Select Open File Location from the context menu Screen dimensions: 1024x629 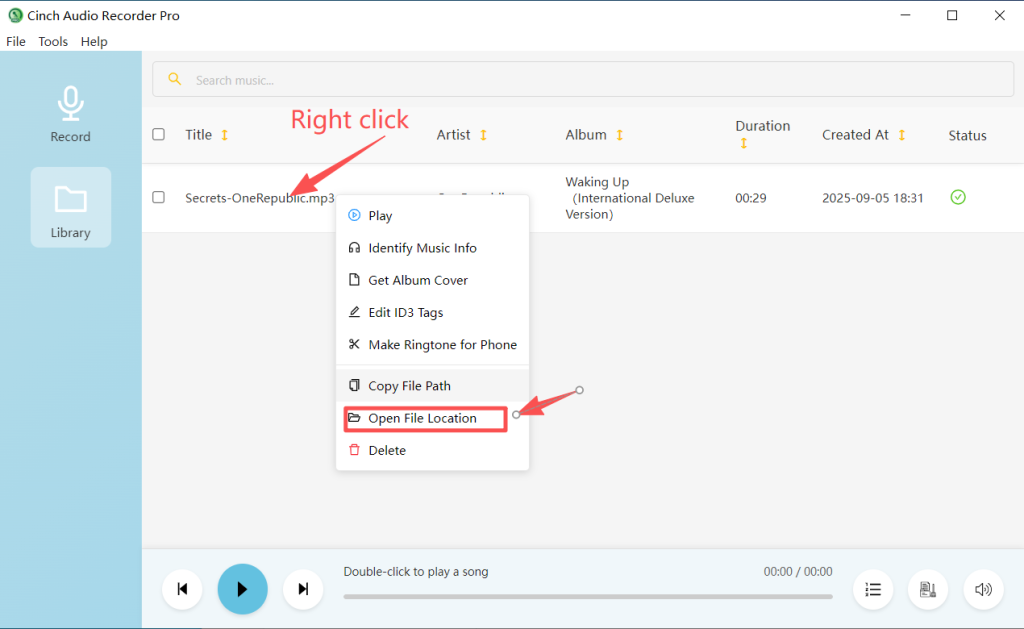click(424, 418)
